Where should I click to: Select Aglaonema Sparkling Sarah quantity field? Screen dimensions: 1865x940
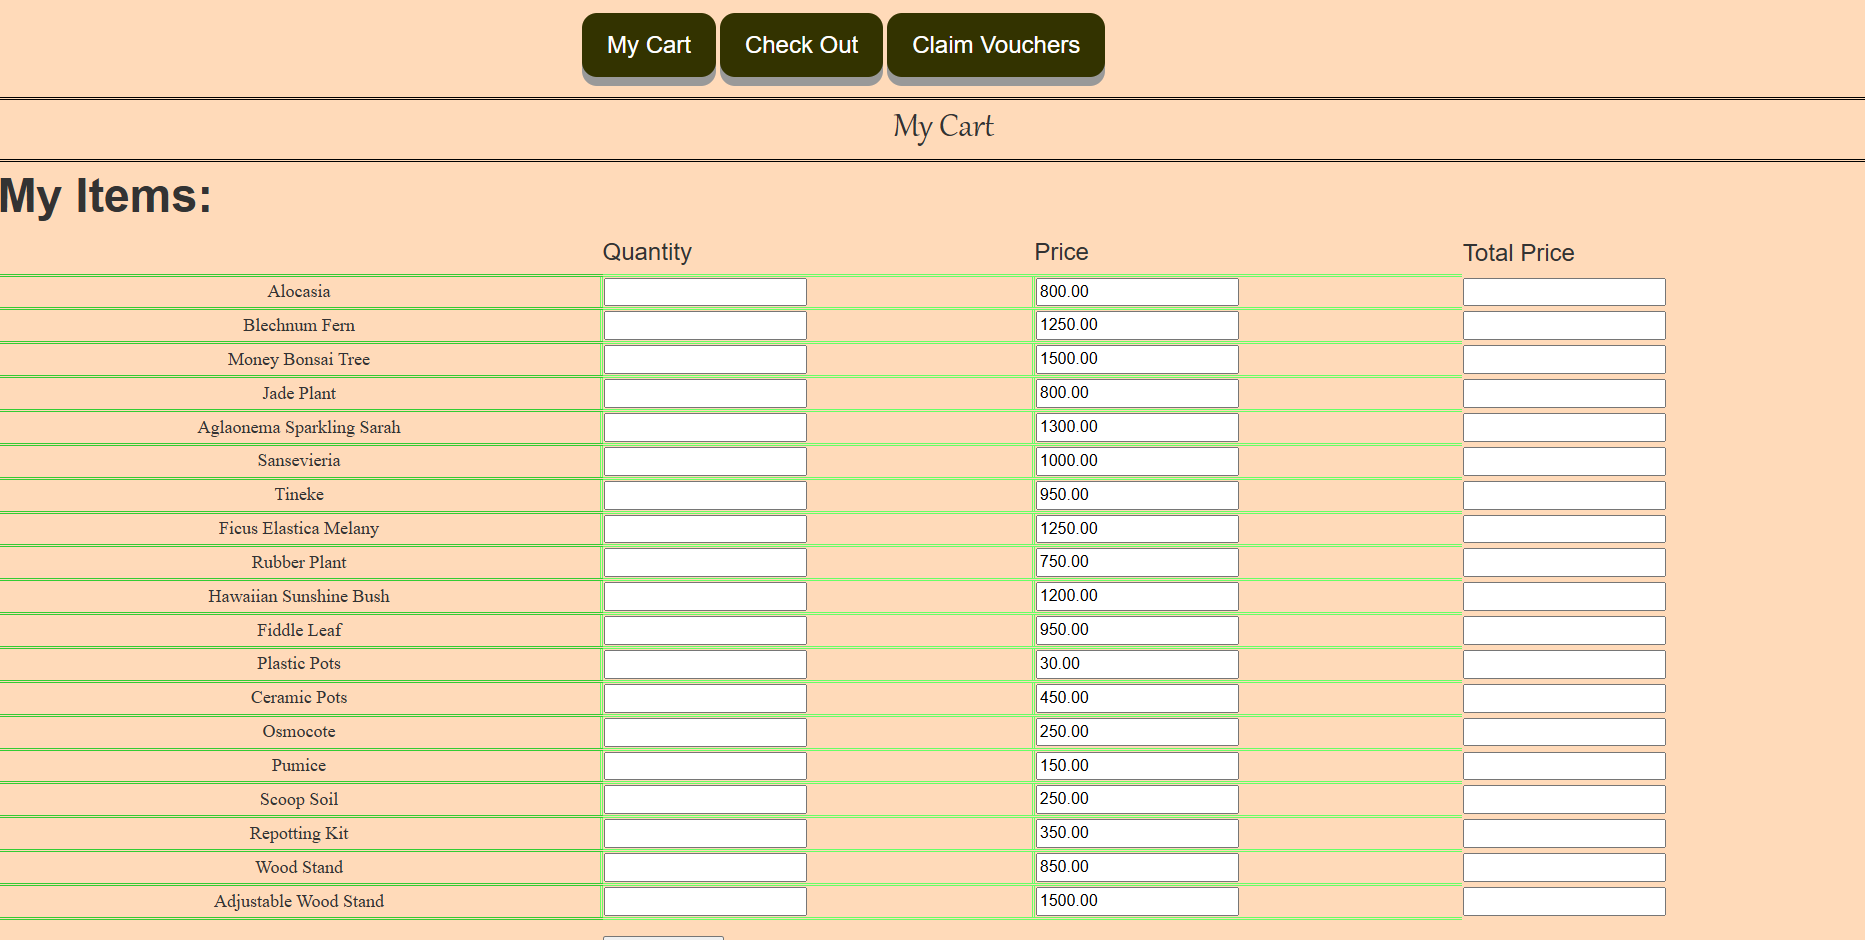[705, 427]
